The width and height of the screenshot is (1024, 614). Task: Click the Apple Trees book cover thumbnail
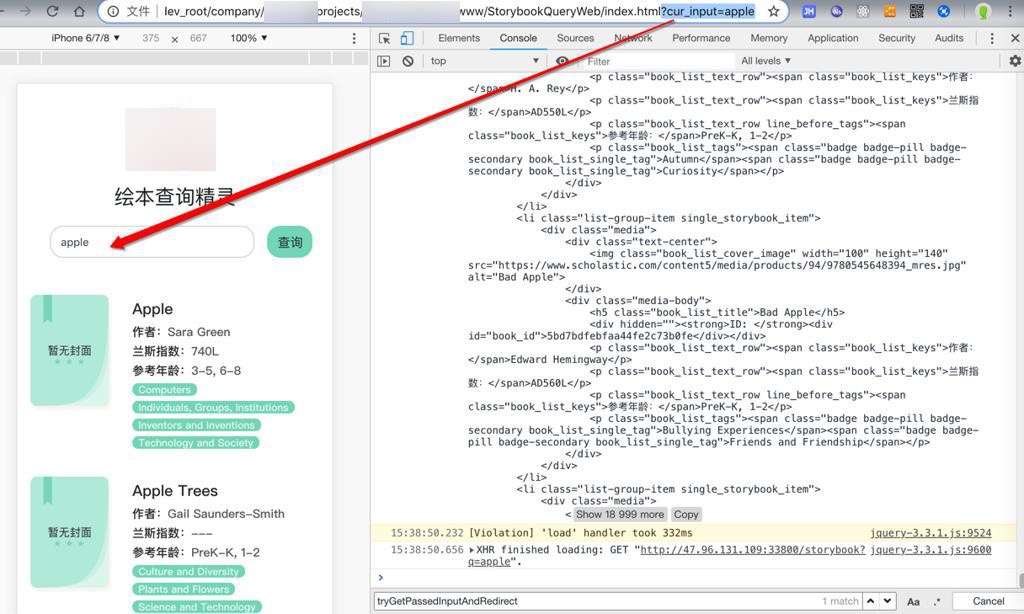coord(70,532)
